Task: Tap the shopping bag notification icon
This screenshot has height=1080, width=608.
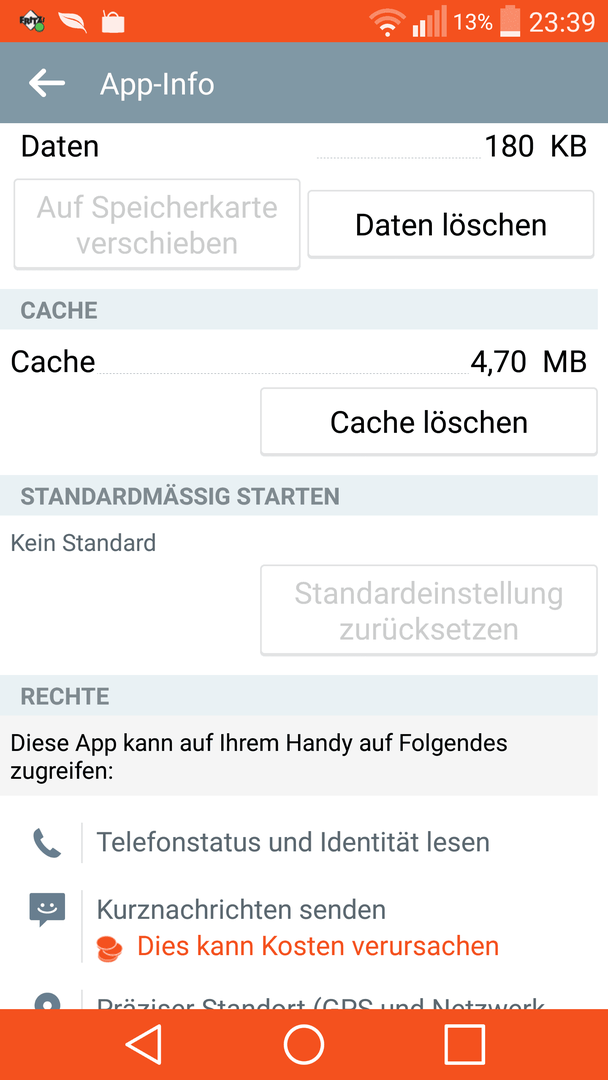Action: 114,21
